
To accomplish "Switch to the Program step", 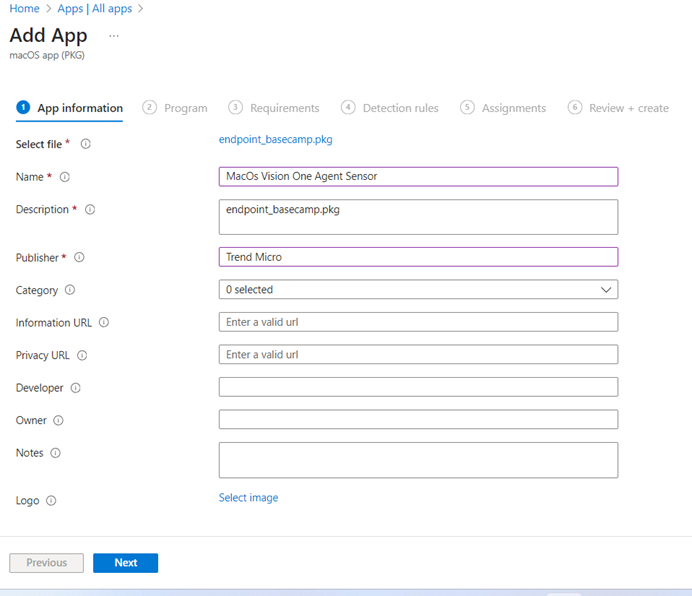I will [175, 108].
